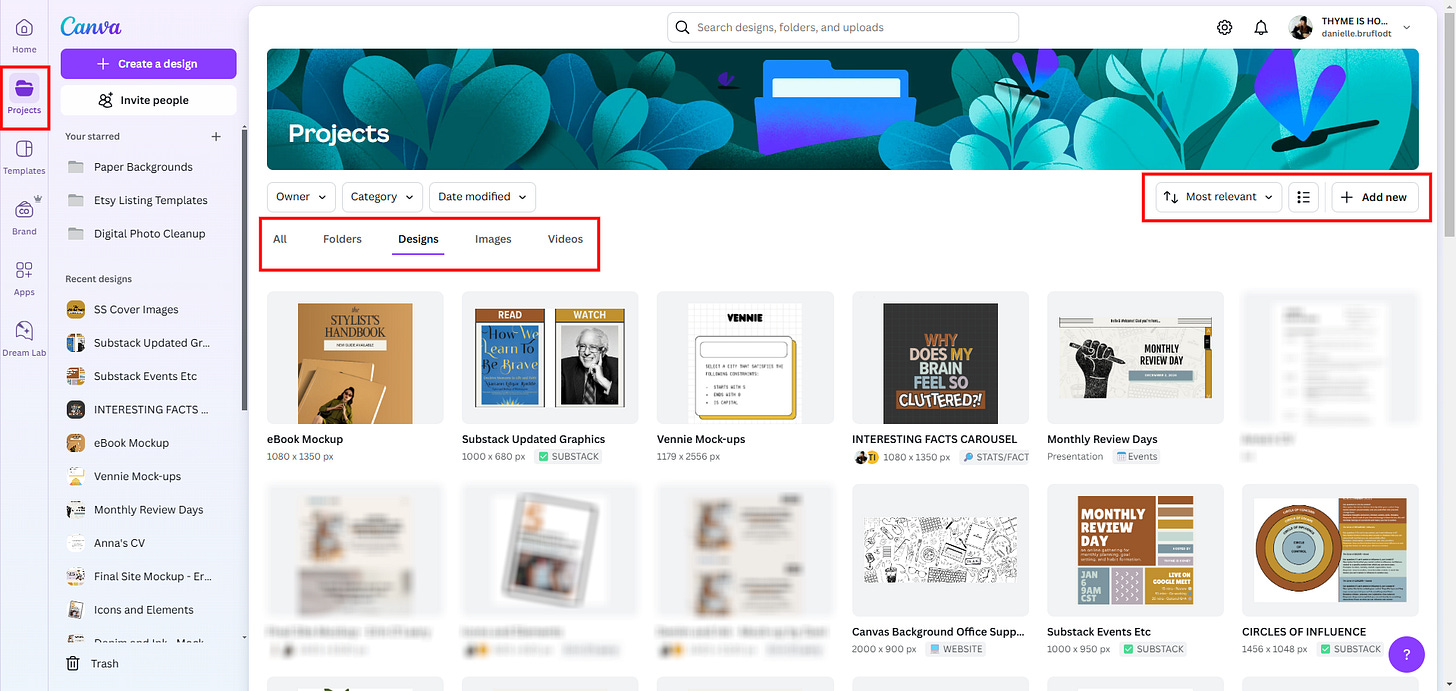Open the notifications bell icon
The width and height of the screenshot is (1456, 691).
click(1261, 28)
